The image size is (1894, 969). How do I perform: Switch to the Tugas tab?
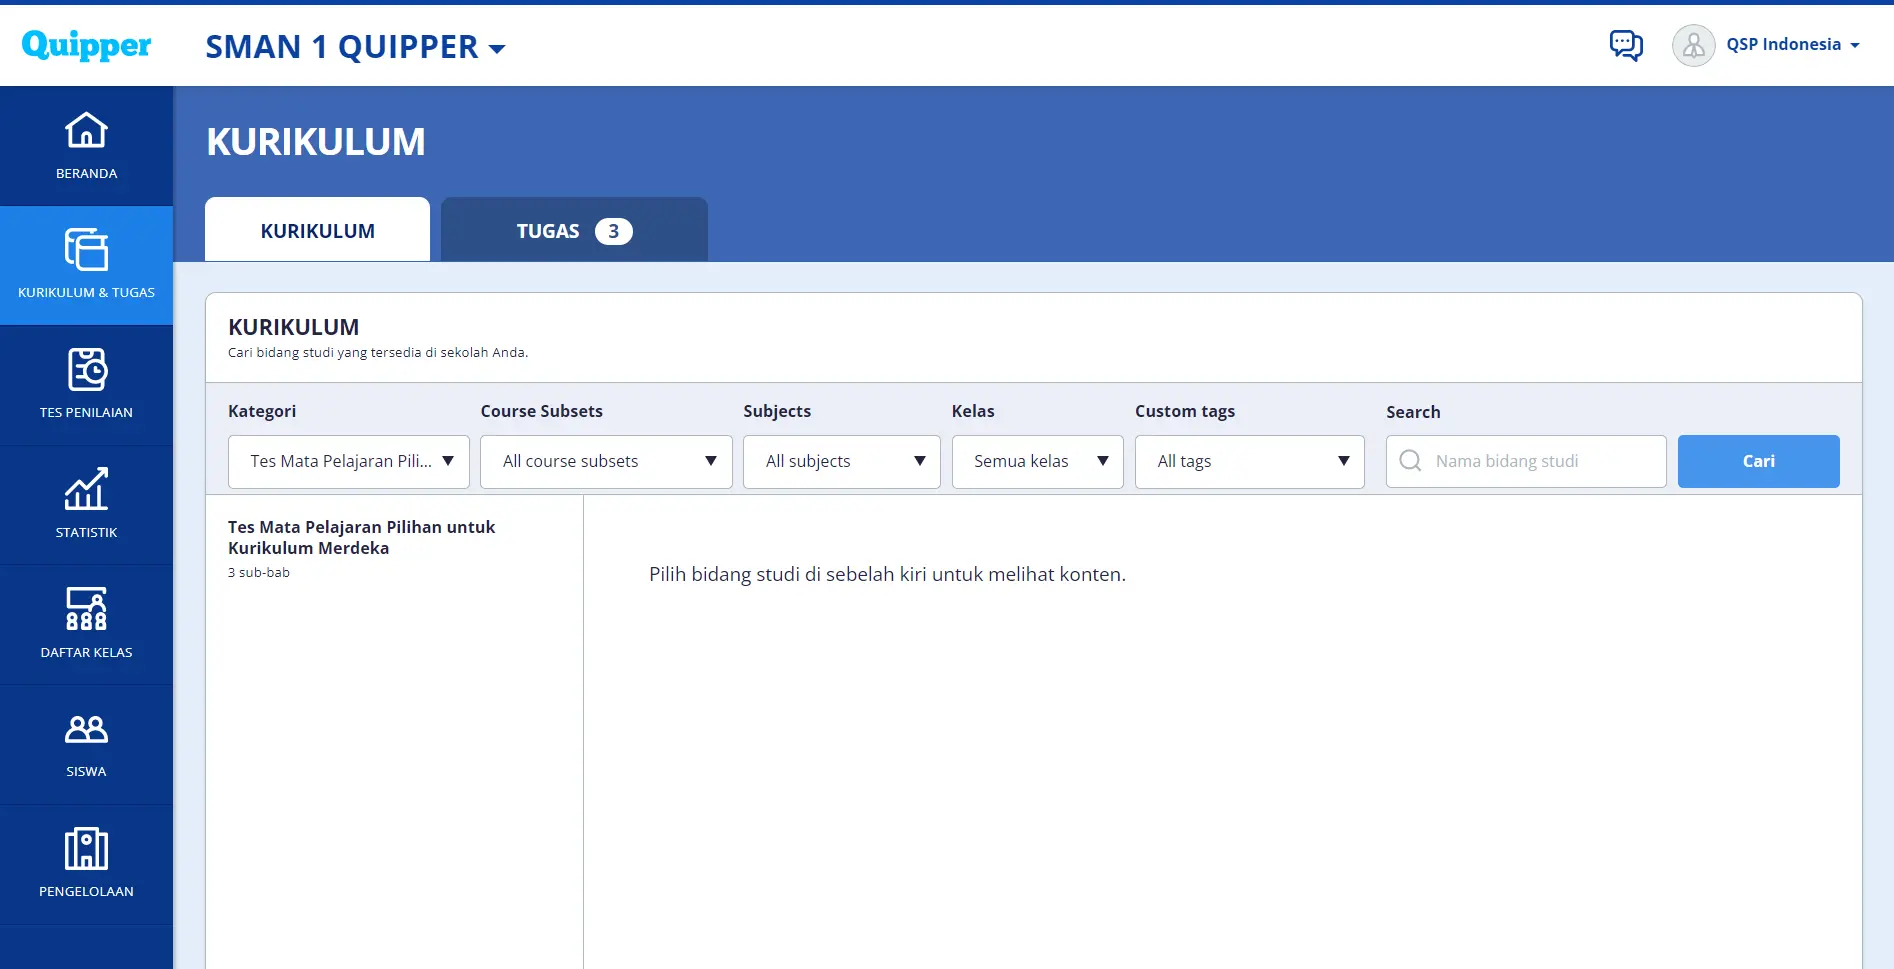574,230
